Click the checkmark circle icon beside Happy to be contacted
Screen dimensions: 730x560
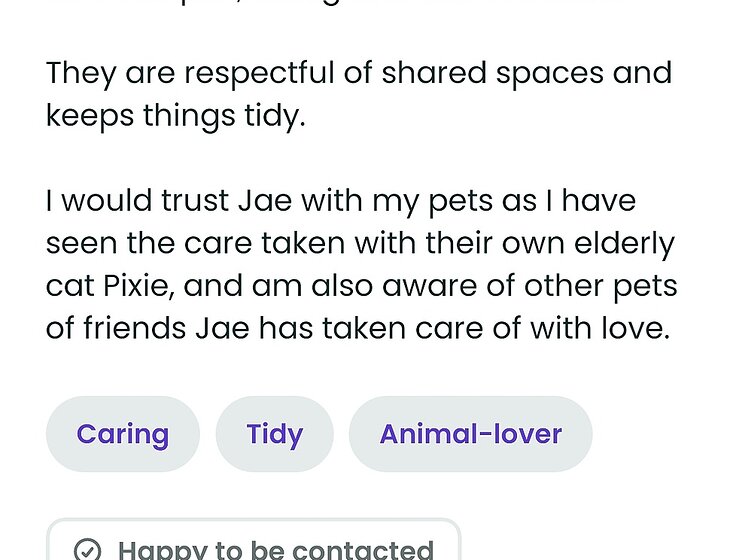click(88, 549)
